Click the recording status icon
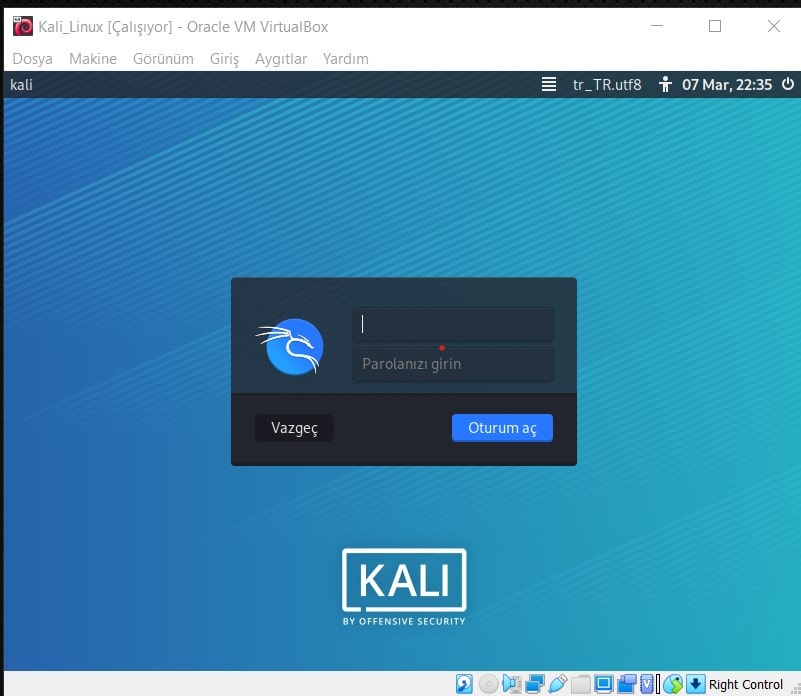Image resolution: width=801 pixels, height=696 pixels. pos(628,683)
